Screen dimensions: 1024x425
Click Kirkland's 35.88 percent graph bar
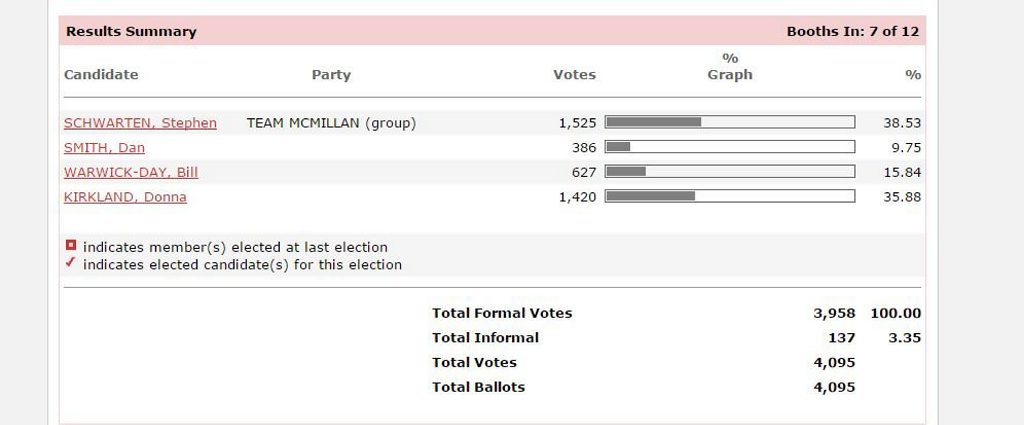[x=729, y=196]
